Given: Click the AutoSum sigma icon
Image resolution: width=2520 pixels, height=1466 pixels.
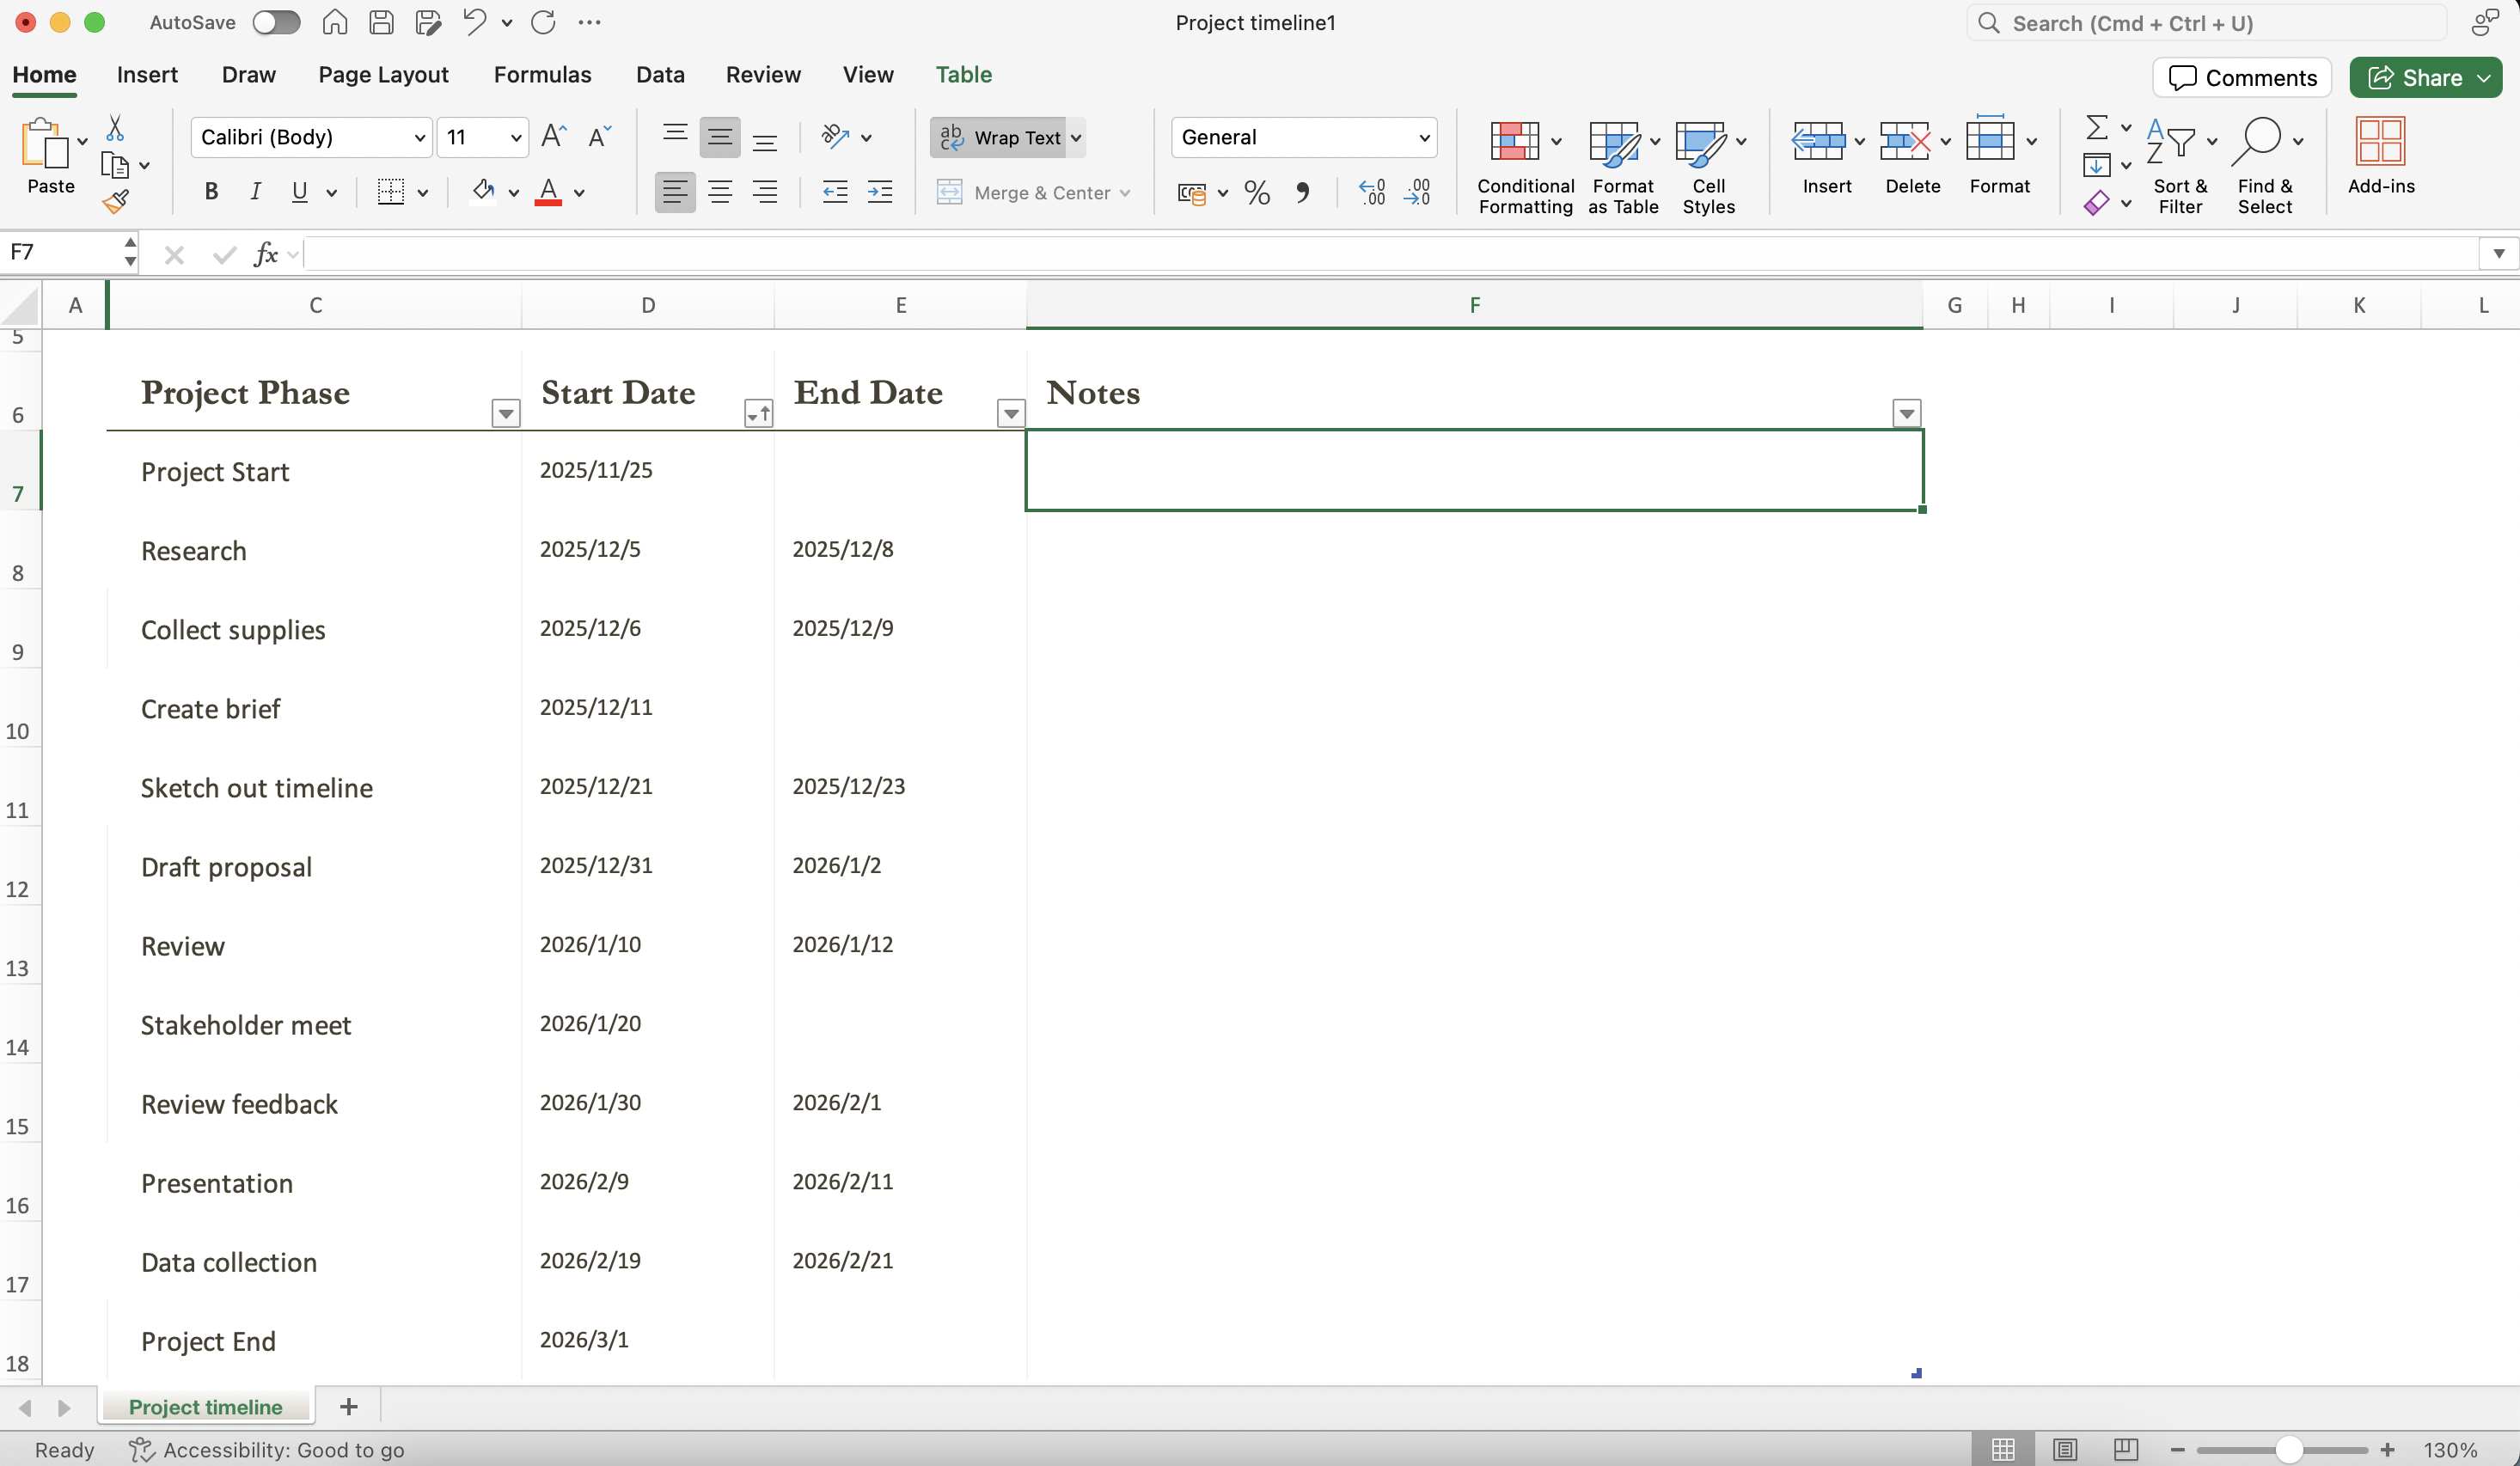Looking at the screenshot, I should coord(2097,128).
